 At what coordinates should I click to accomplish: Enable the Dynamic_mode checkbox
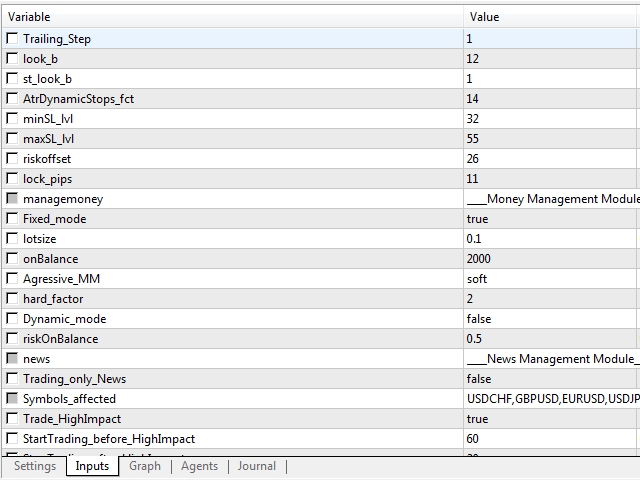coord(12,319)
